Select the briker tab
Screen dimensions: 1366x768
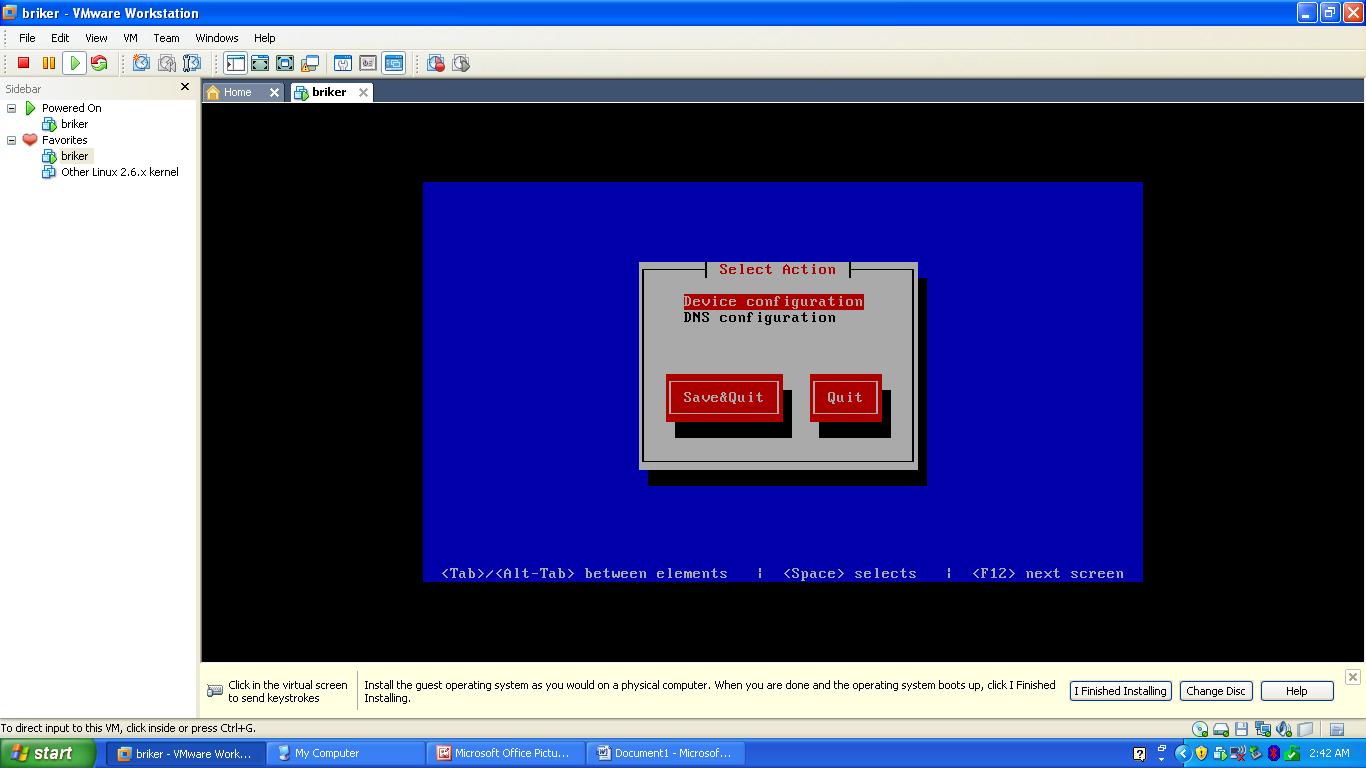pyautogui.click(x=329, y=92)
